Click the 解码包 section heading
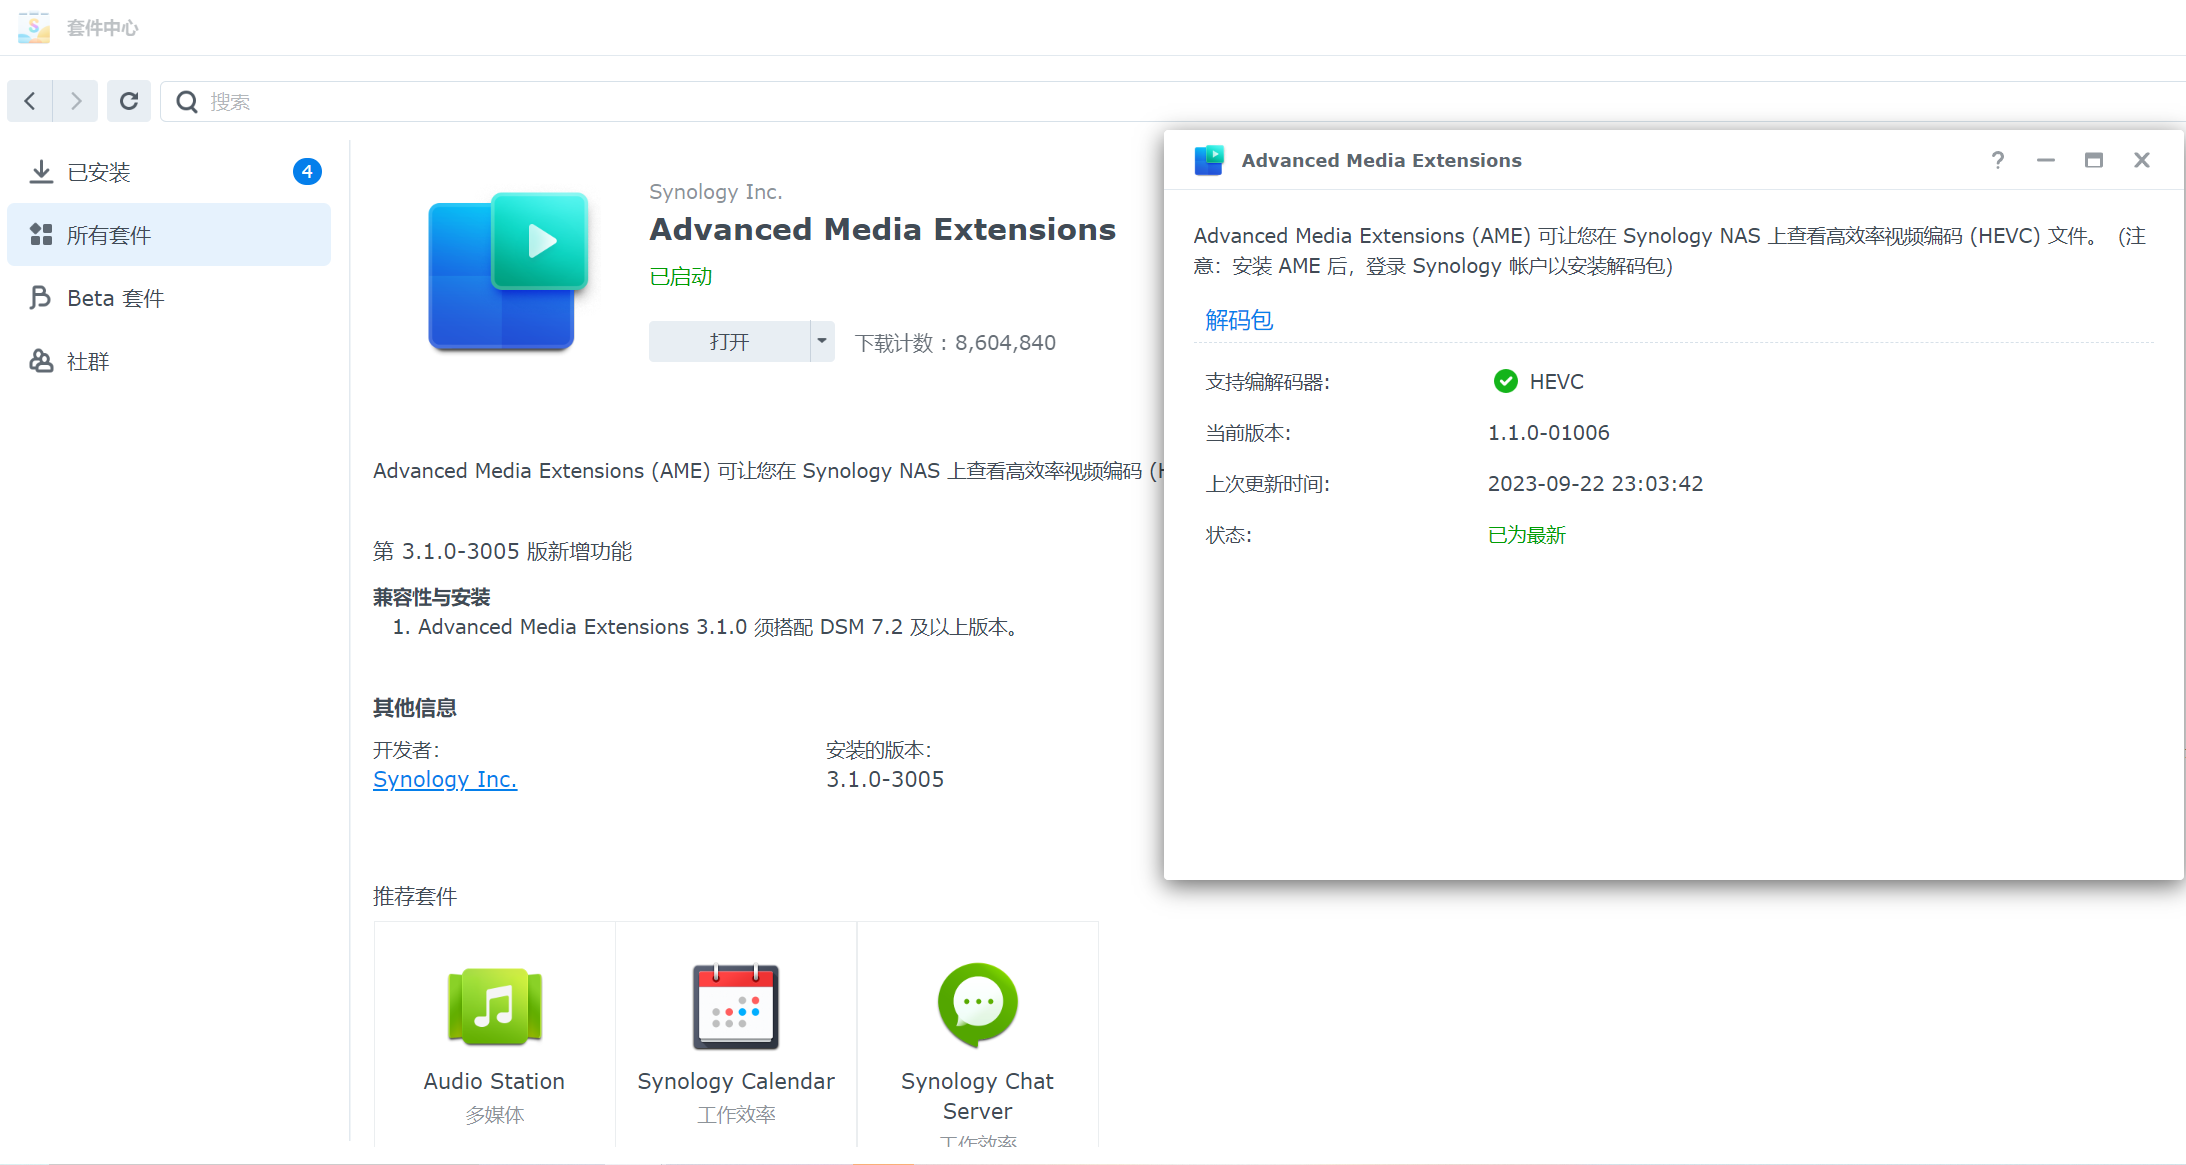Screen dimensions: 2186x1165 click(1239, 320)
